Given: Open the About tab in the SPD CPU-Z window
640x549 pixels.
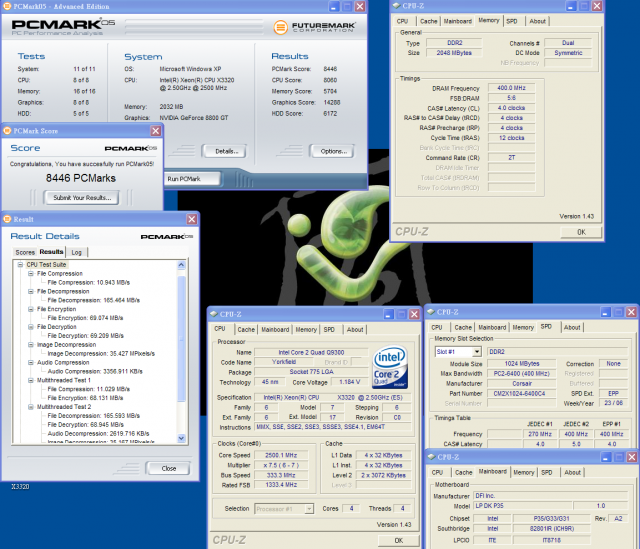Looking at the screenshot, I should click(572, 327).
